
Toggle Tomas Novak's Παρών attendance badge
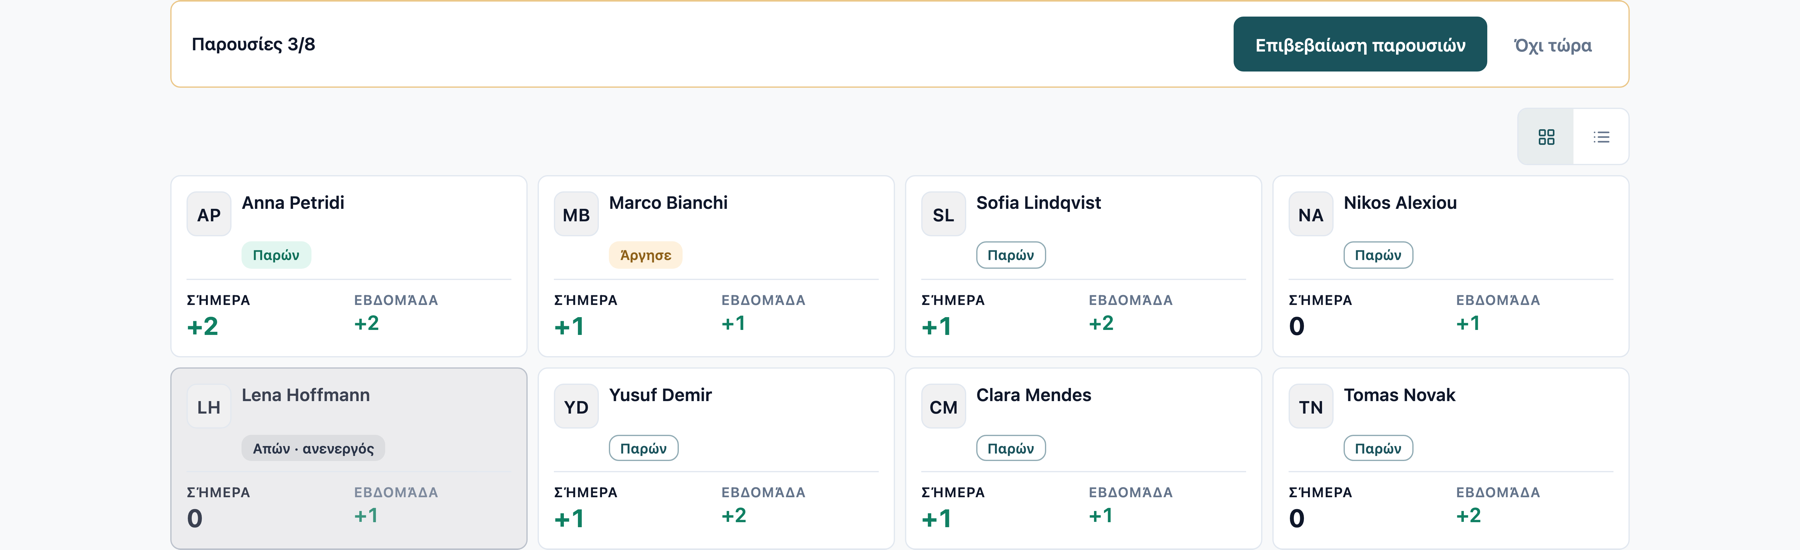click(x=1378, y=448)
